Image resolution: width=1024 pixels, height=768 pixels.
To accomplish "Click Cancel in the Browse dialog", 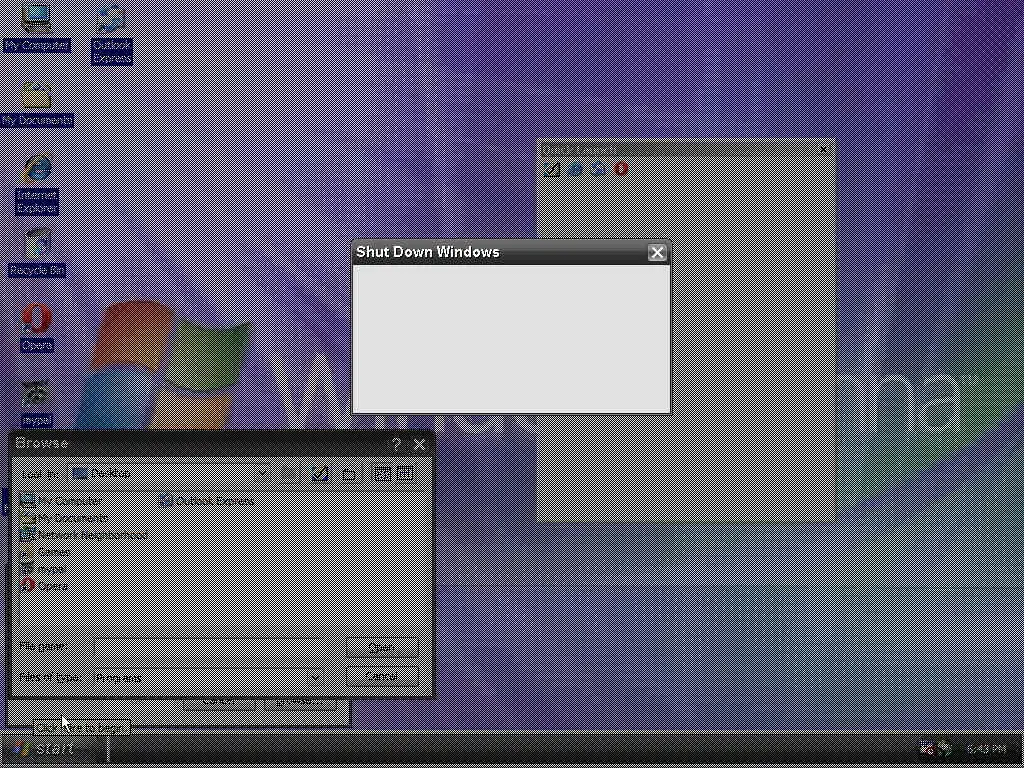I will [x=382, y=676].
